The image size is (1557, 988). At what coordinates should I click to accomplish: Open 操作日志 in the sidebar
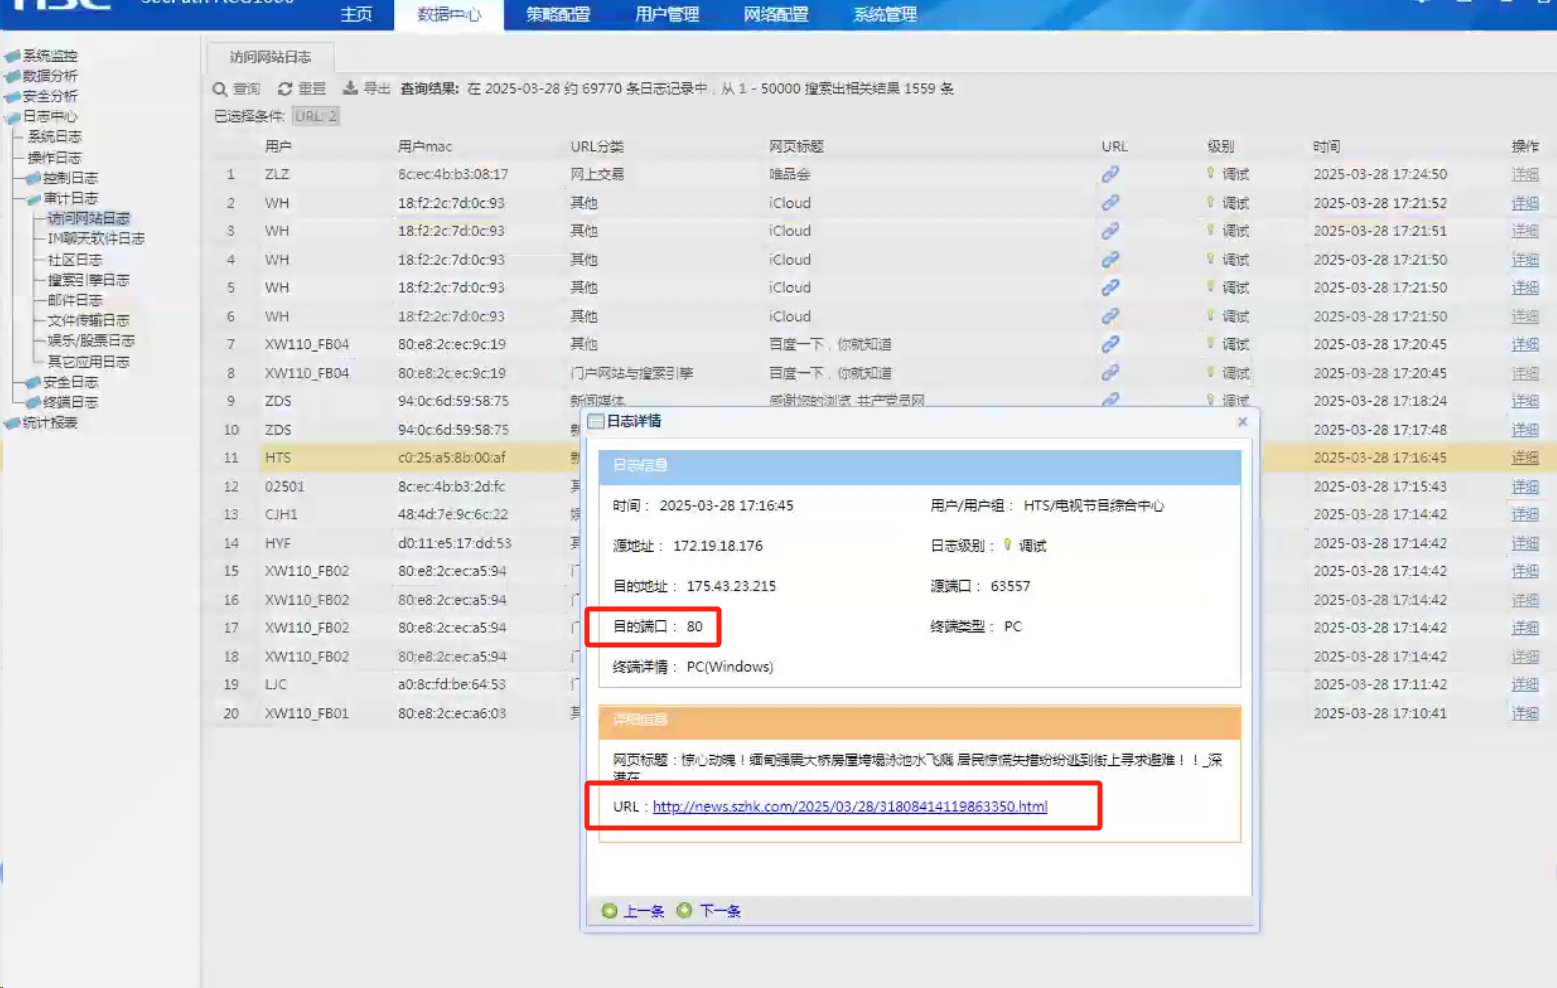tap(55, 158)
